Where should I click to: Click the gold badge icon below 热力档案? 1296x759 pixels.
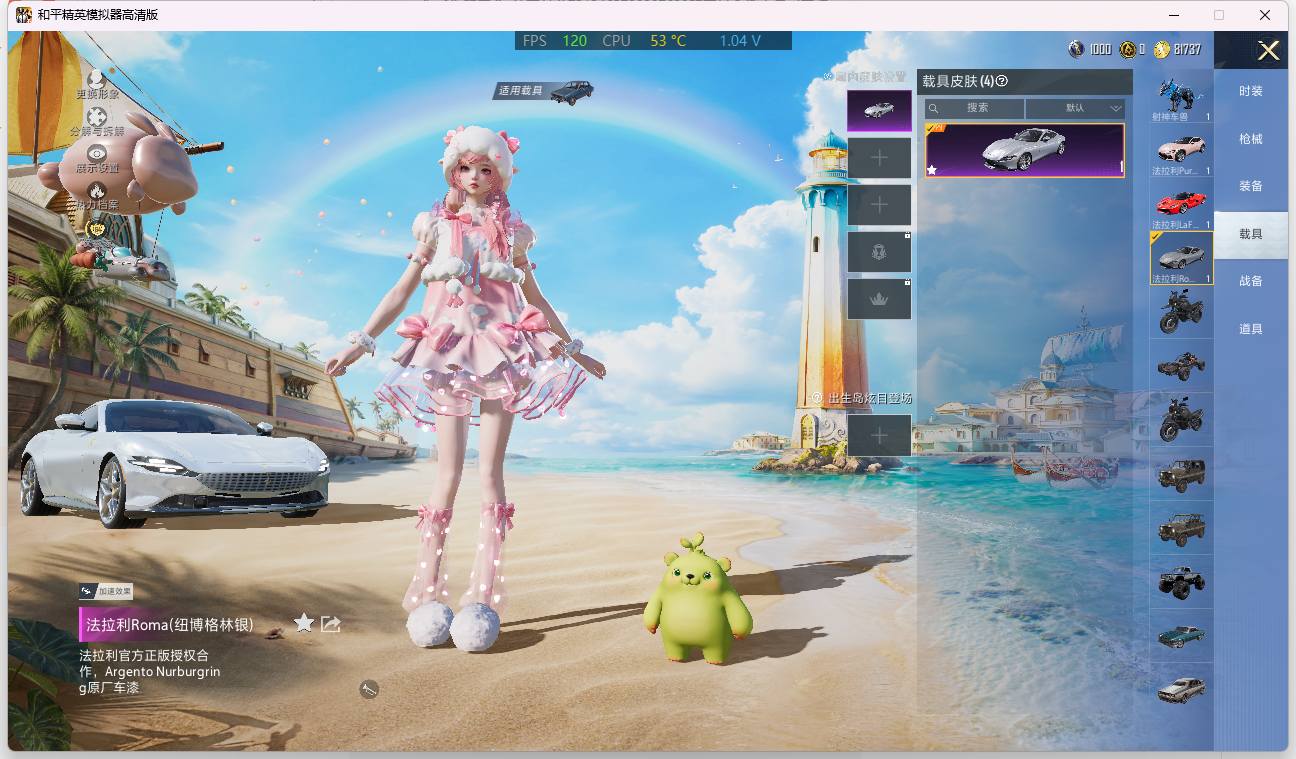[97, 229]
